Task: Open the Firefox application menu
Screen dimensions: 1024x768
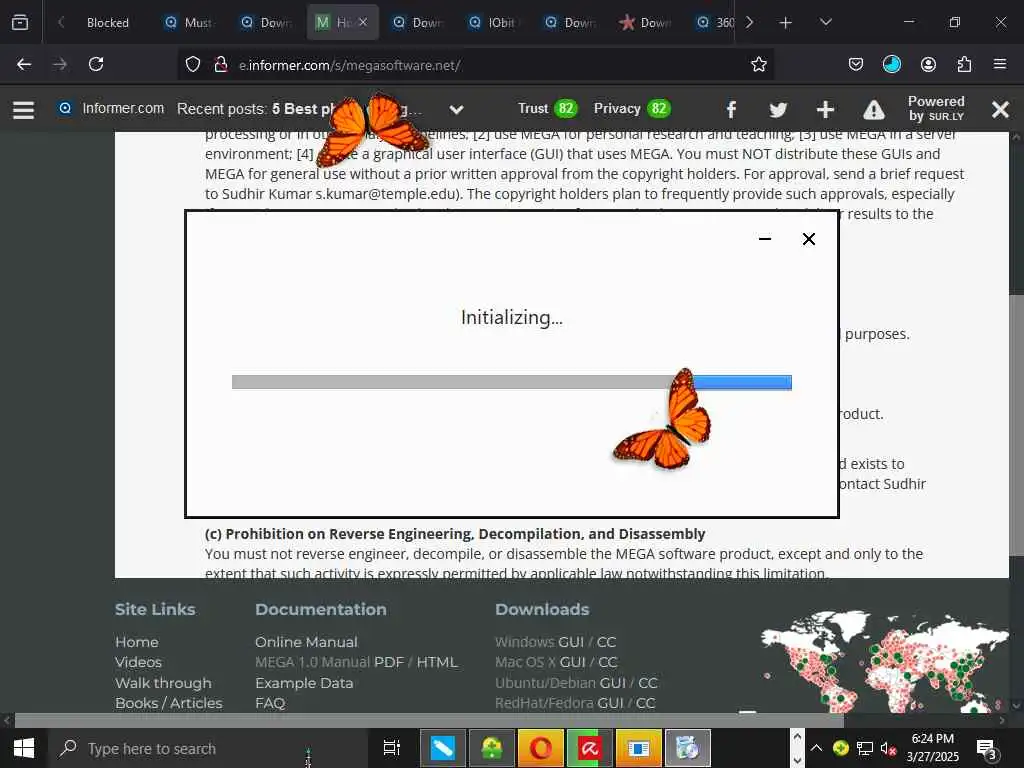Action: [x=1000, y=64]
